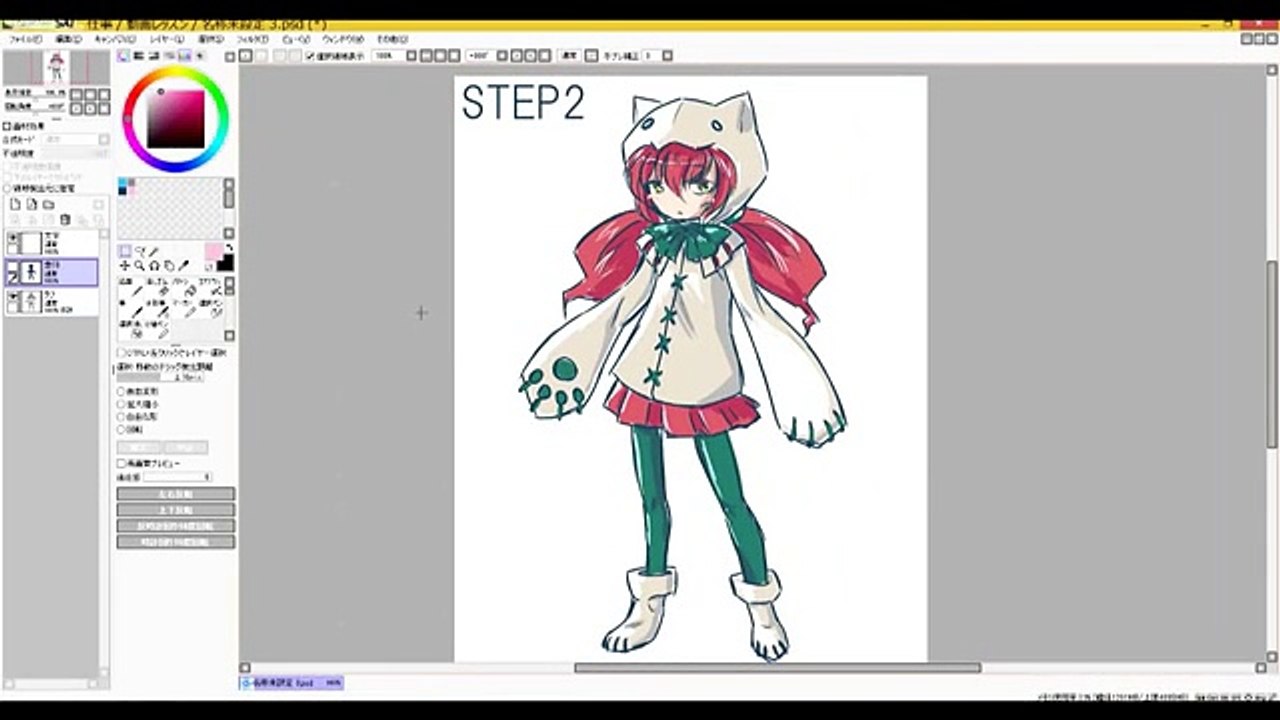This screenshot has width=1280, height=720.
Task: Select the Move tool
Action: (125, 266)
